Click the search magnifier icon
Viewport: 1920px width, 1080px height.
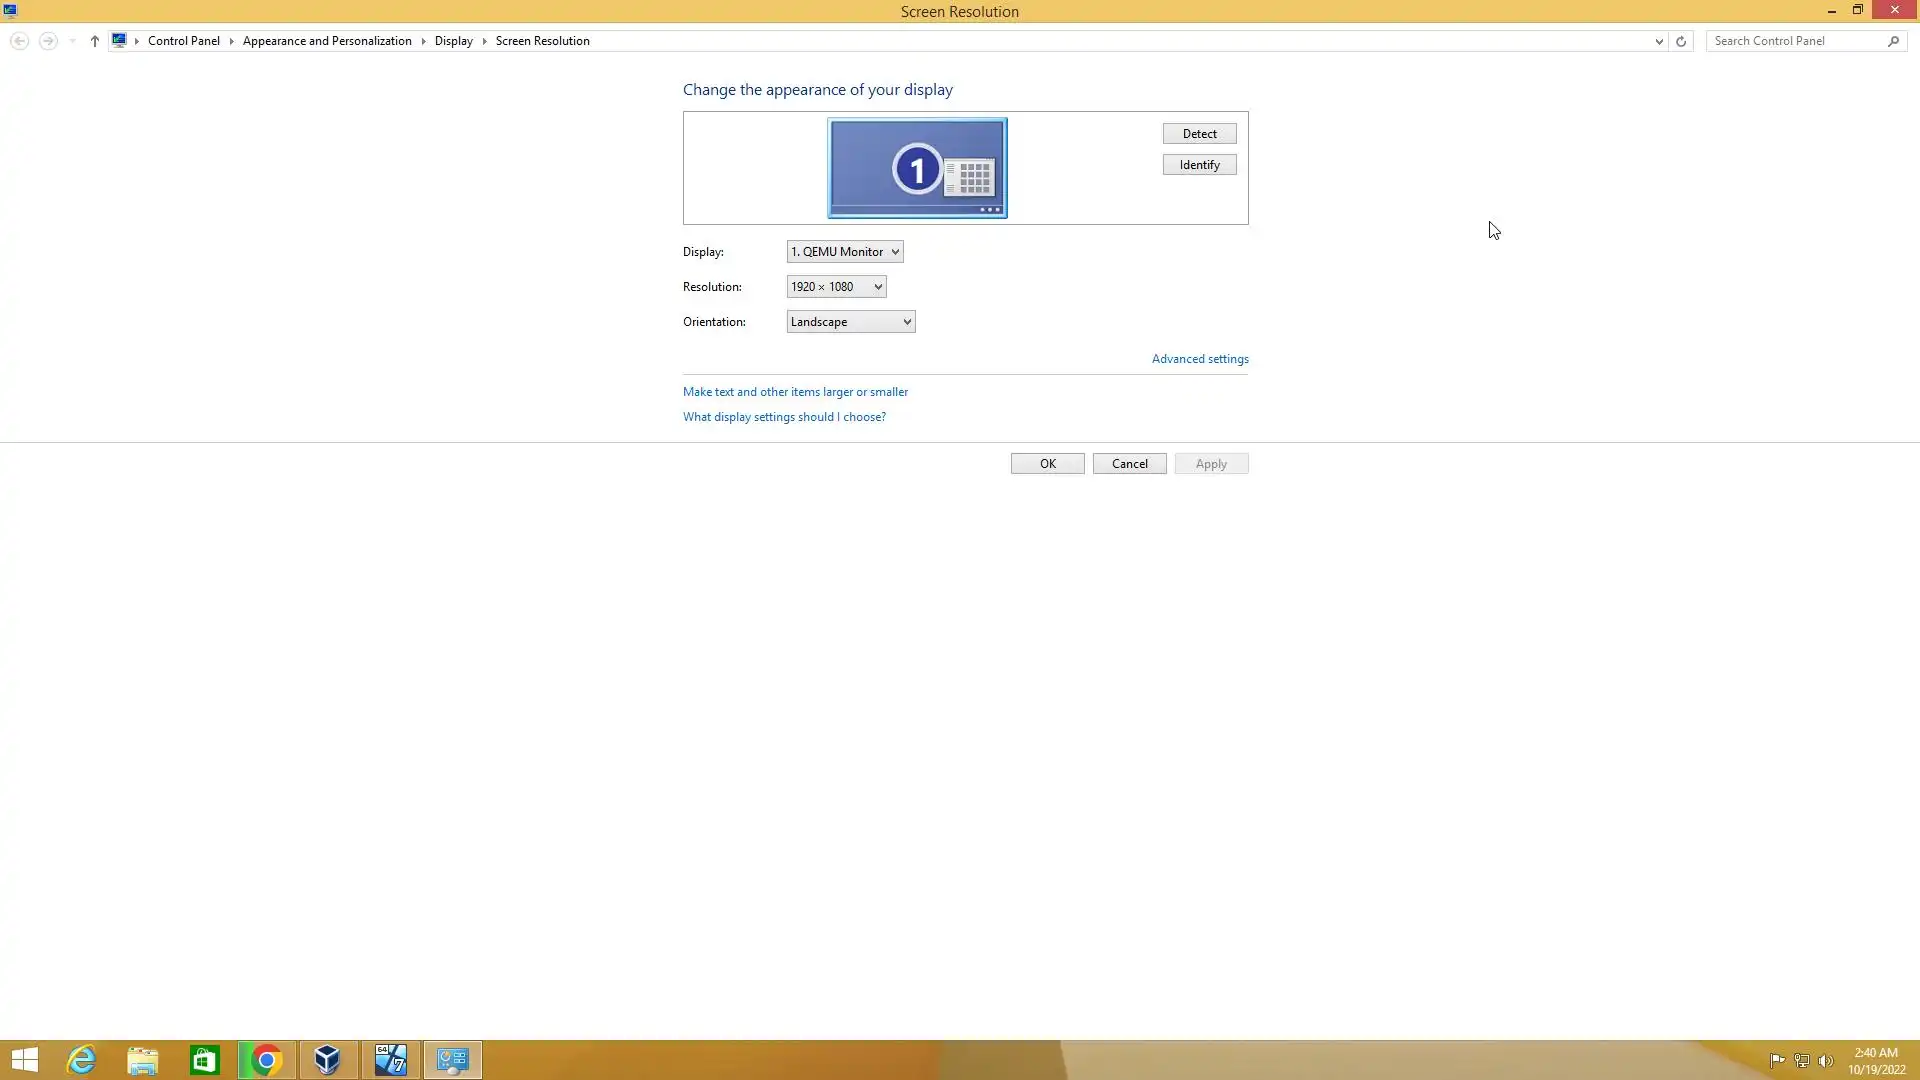click(1893, 41)
